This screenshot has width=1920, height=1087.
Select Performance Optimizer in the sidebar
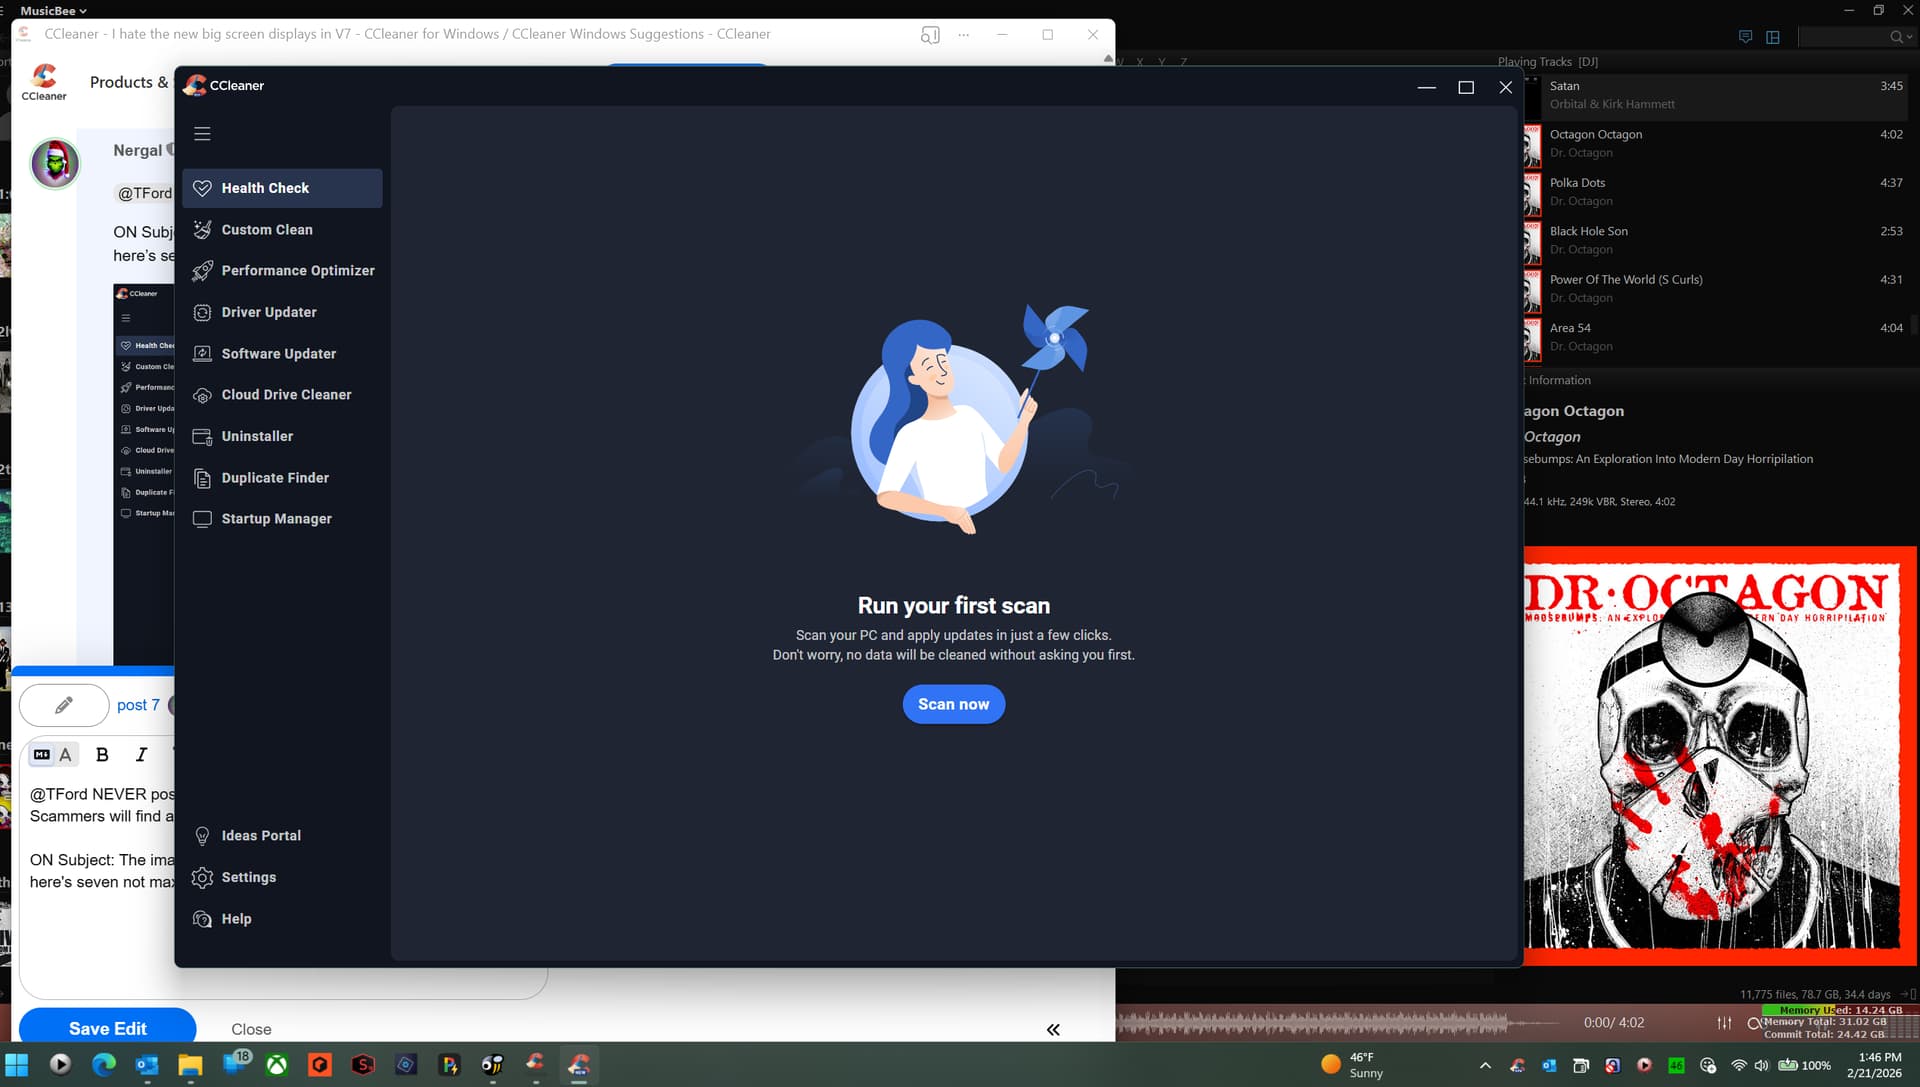click(x=297, y=271)
